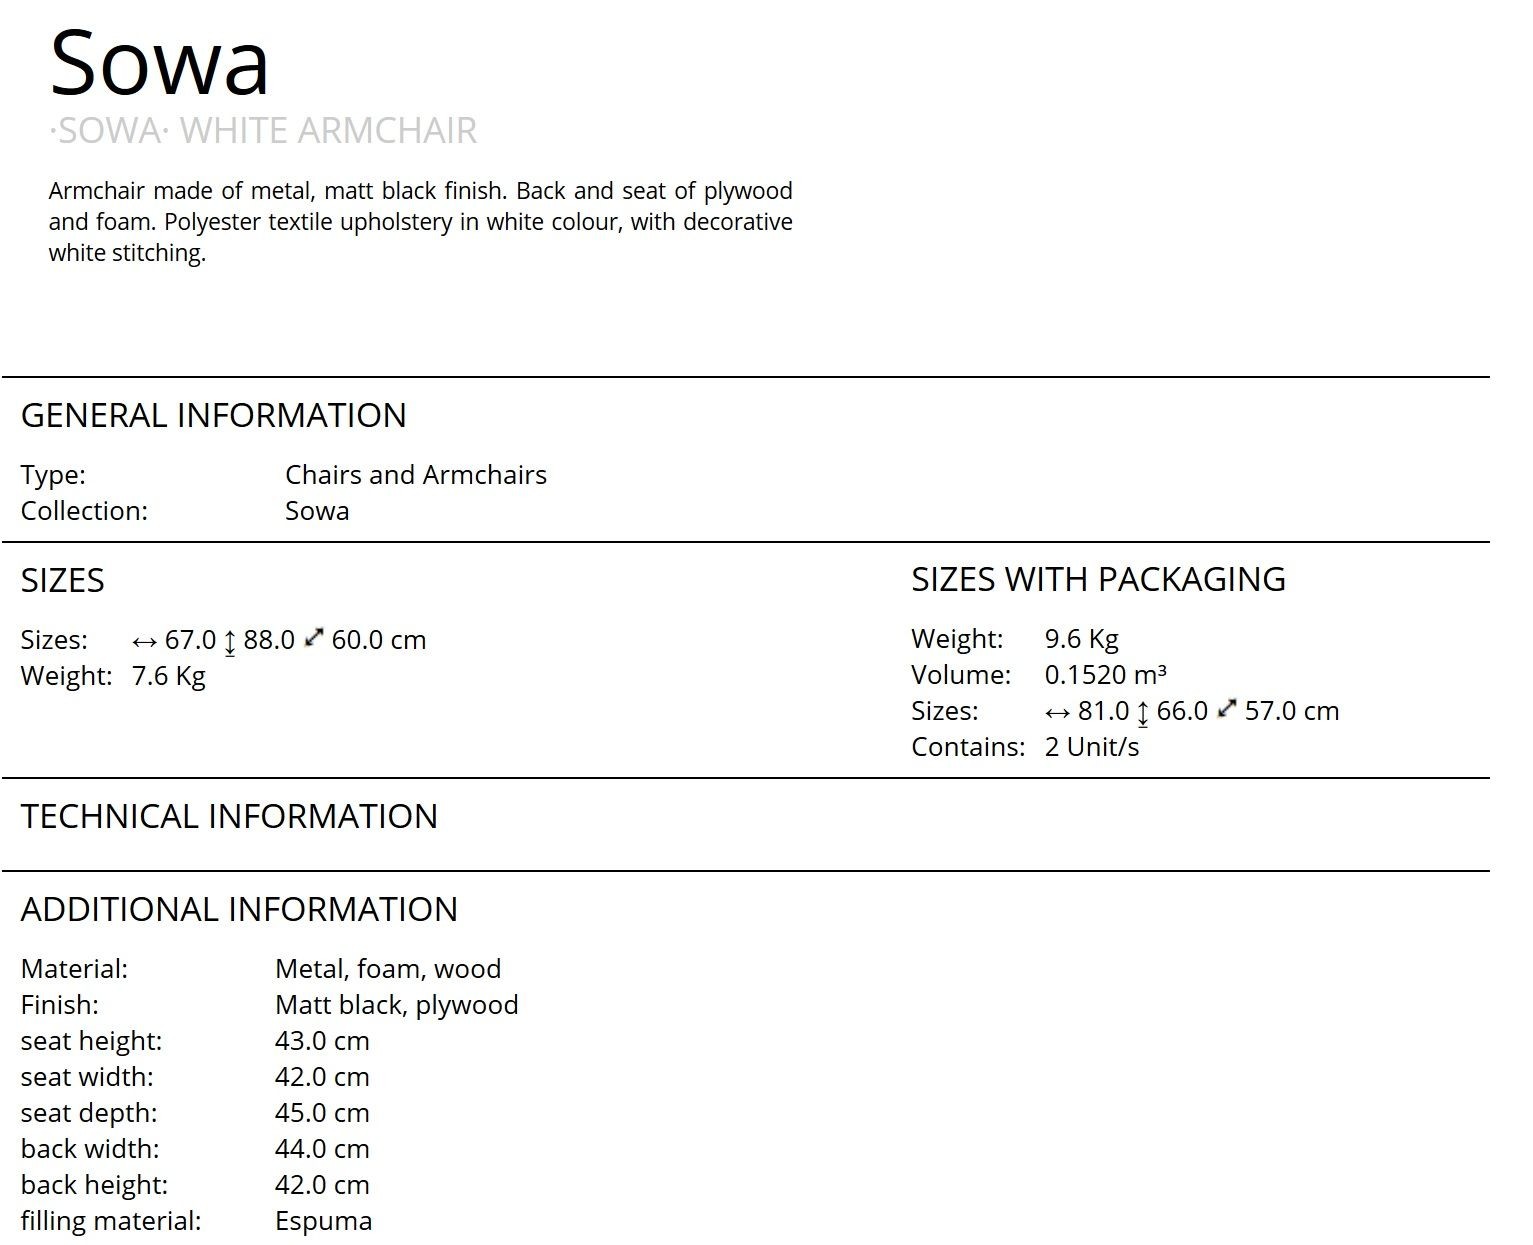
Task: Click the 0.1520 m³ volume value
Action: [x=1106, y=674]
